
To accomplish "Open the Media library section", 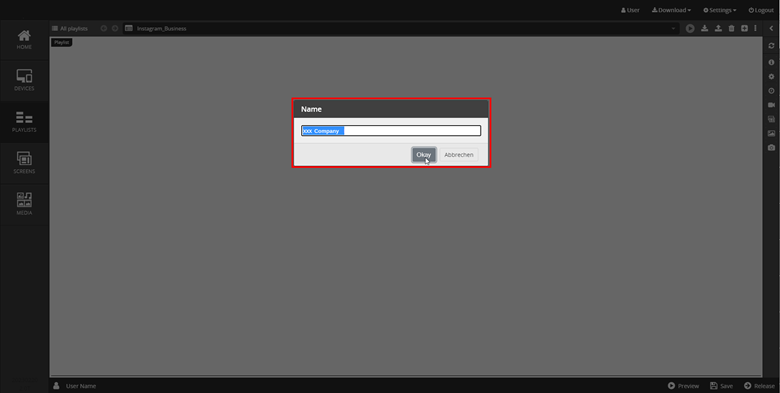I will [24, 205].
